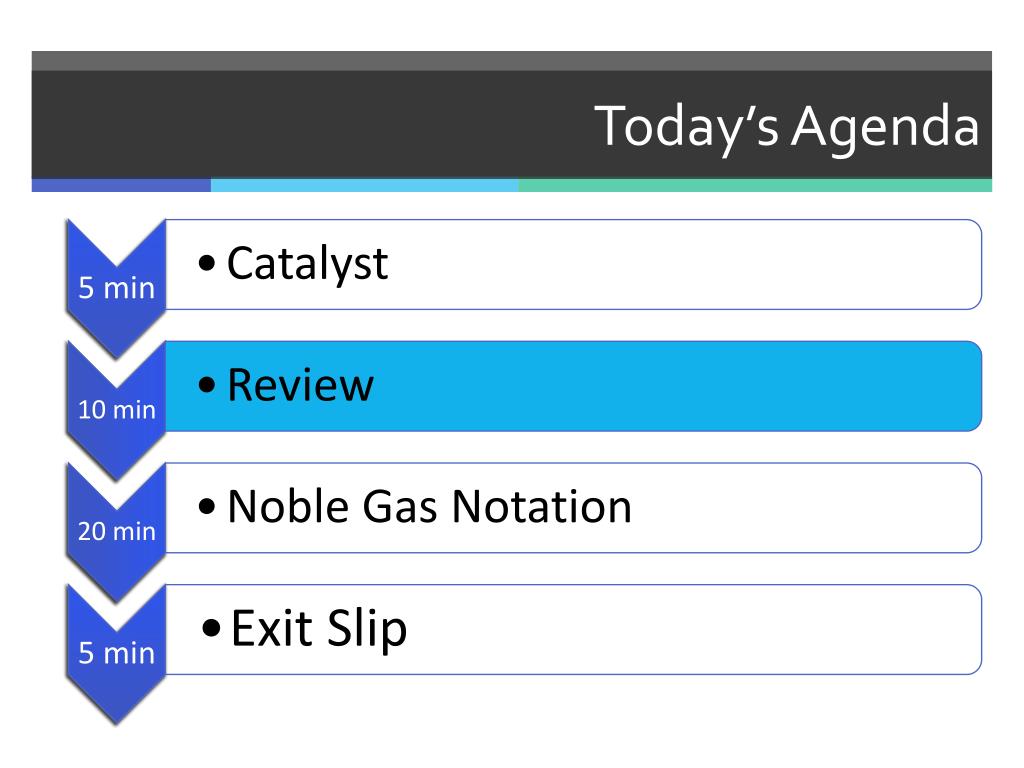Click the Exit Slip text
The width and height of the screenshot is (1024, 768).
(x=319, y=629)
